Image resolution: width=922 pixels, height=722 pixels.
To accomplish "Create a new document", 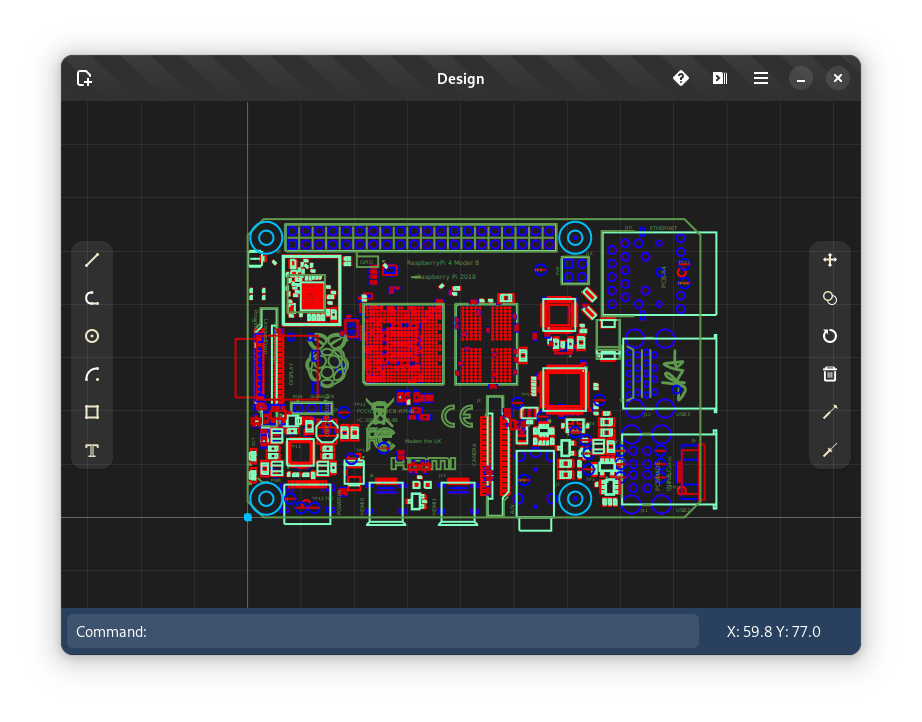I will pyautogui.click(x=85, y=78).
